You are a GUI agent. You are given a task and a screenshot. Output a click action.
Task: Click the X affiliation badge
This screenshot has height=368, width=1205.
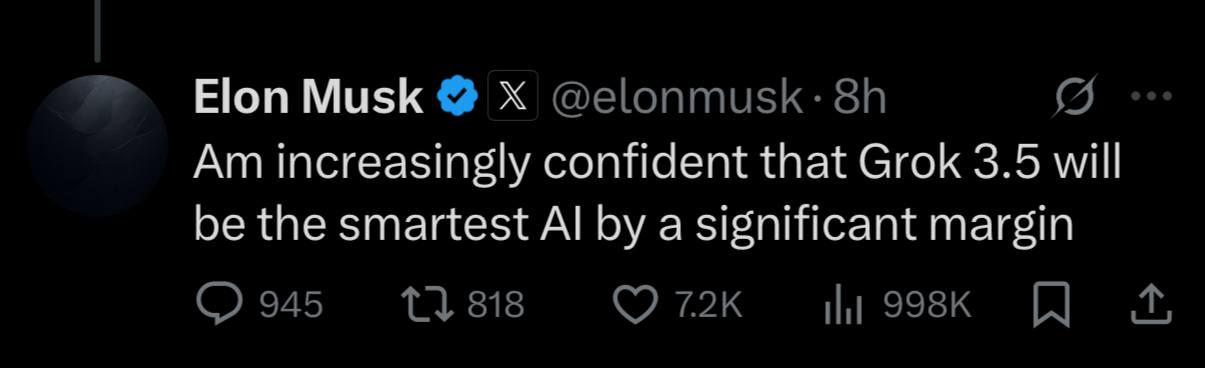(x=513, y=97)
